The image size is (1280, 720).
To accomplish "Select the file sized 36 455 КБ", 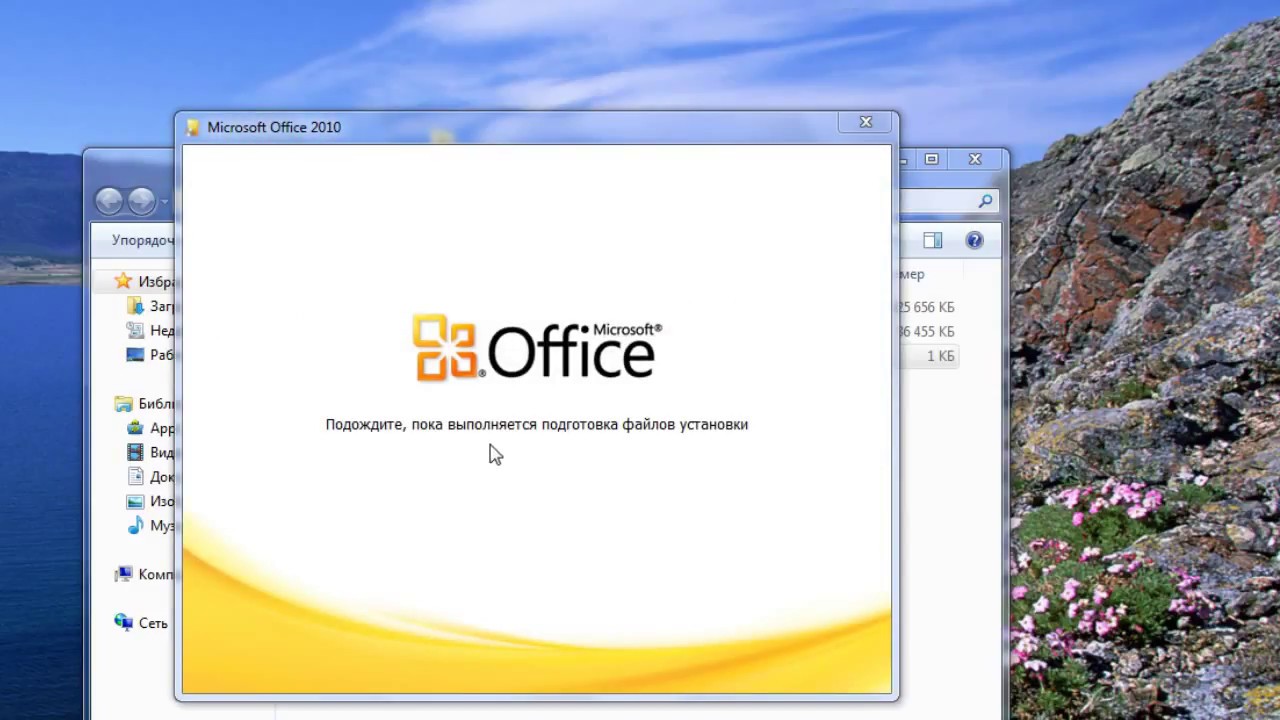I will pyautogui.click(x=926, y=331).
